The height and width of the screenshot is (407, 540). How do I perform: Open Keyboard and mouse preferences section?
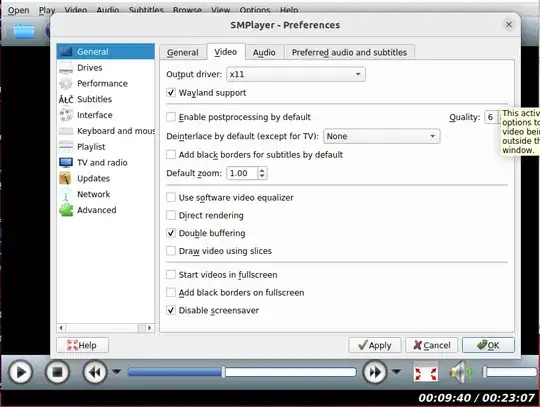click(105, 131)
